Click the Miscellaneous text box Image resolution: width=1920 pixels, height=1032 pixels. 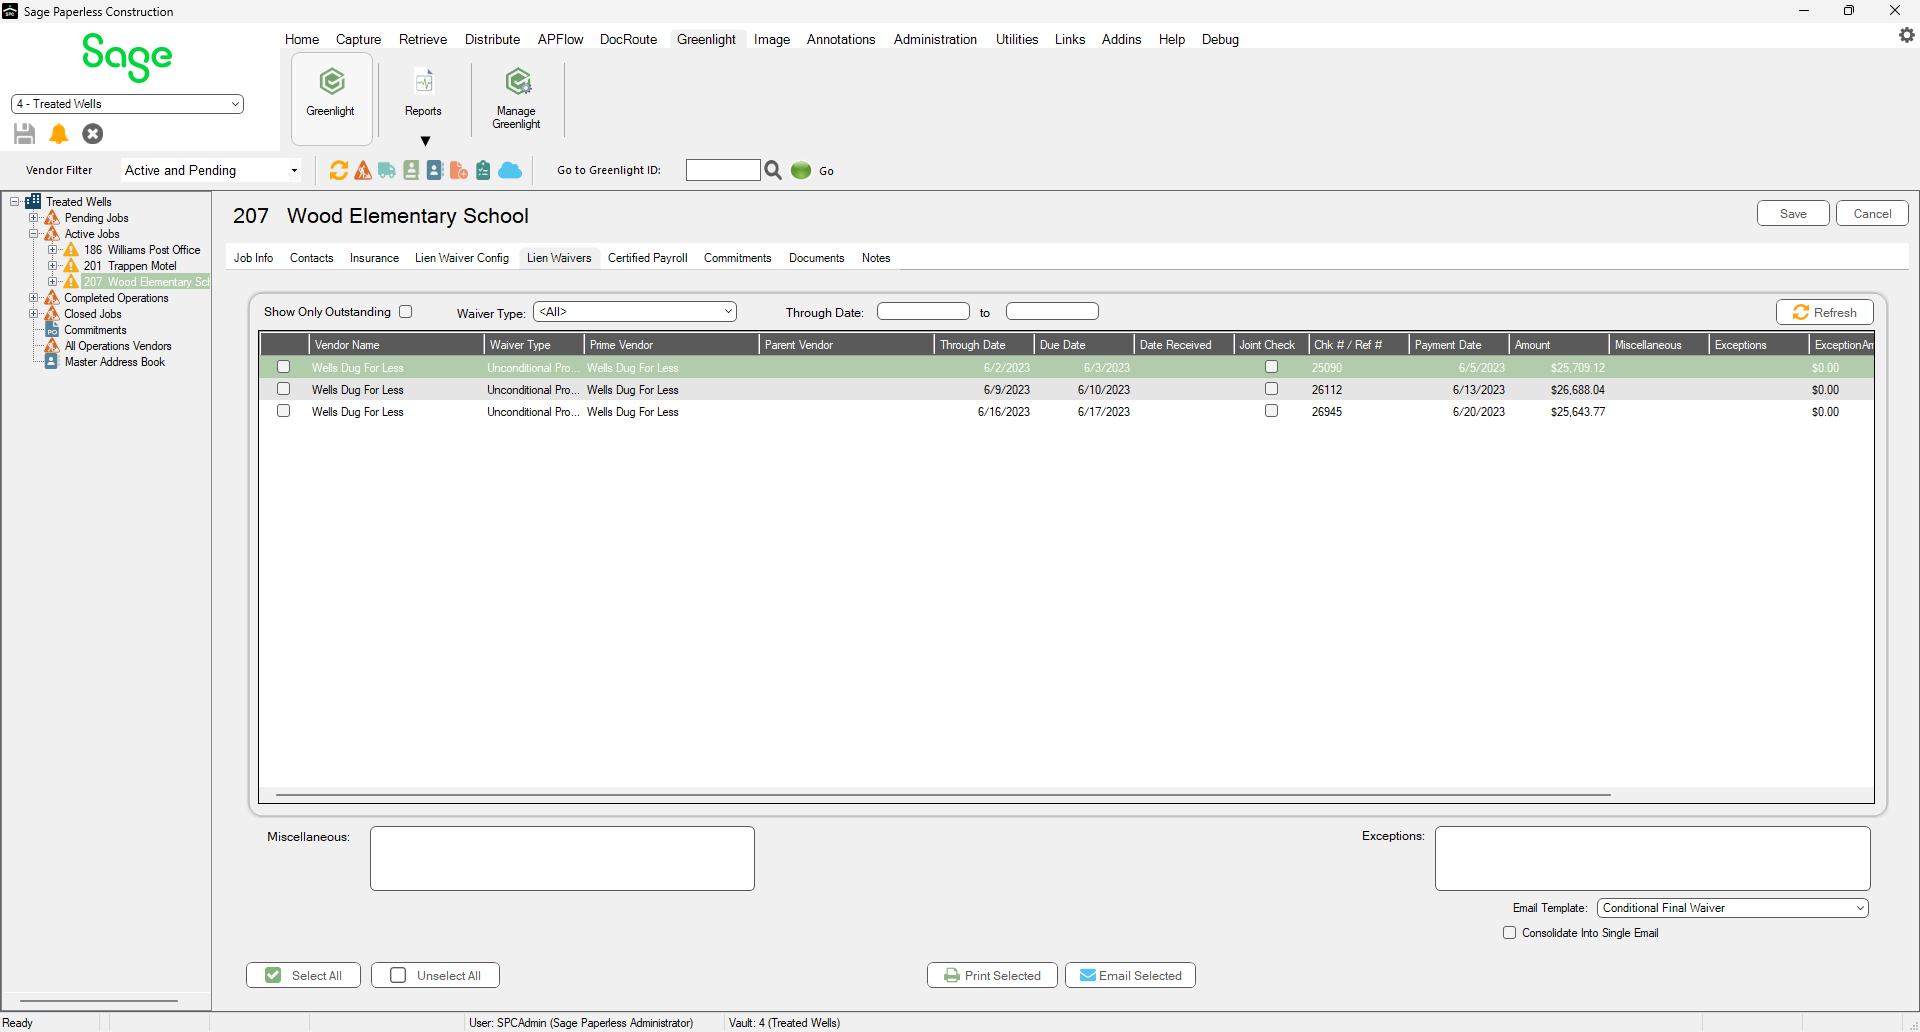pyautogui.click(x=562, y=858)
